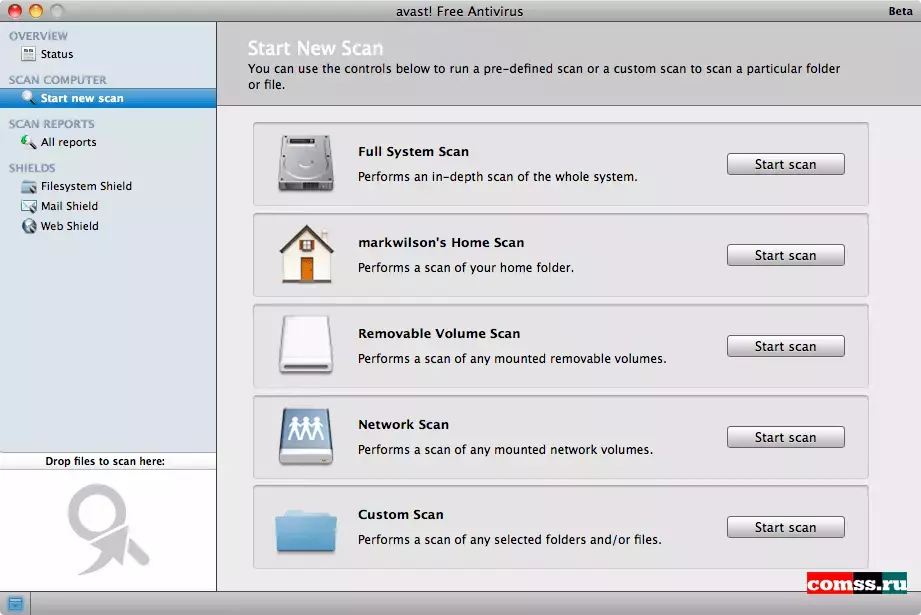Click the All reports magnifier icon
Image resolution: width=921 pixels, height=615 pixels.
[x=28, y=142]
